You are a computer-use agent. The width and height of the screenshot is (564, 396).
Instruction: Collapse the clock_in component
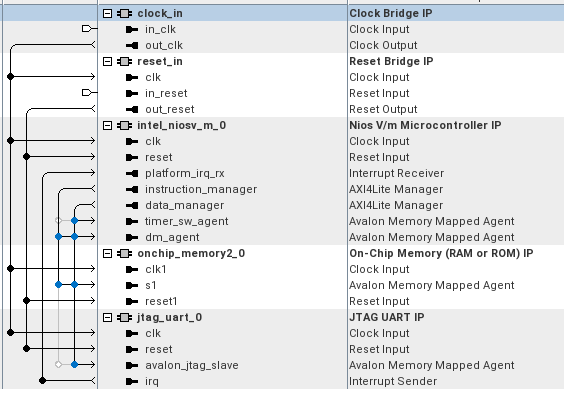point(107,14)
